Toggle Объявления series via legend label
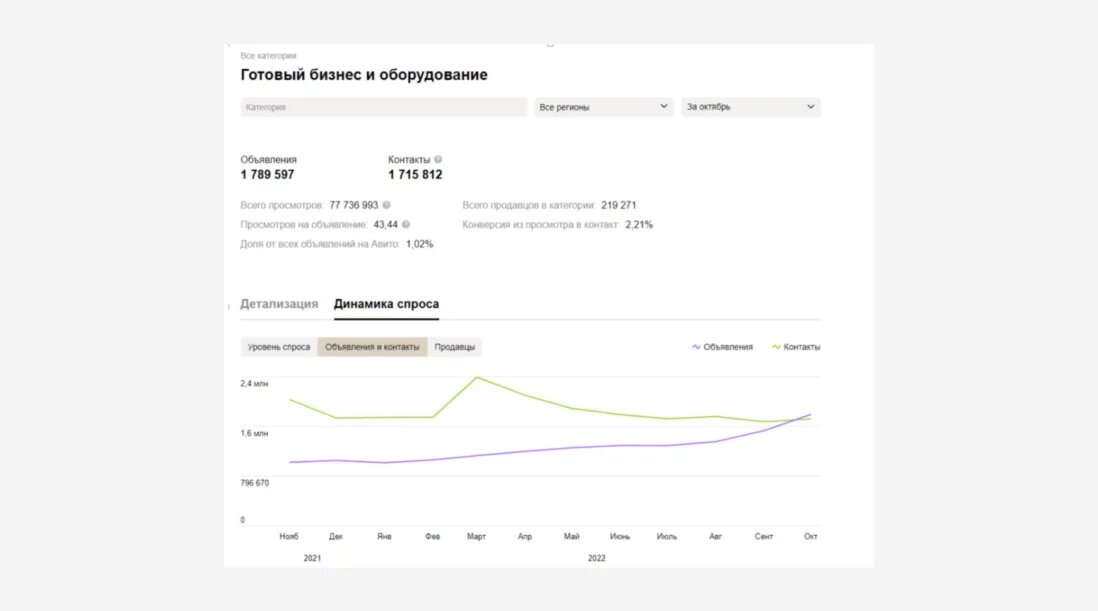This screenshot has height=611, width=1098. point(728,347)
